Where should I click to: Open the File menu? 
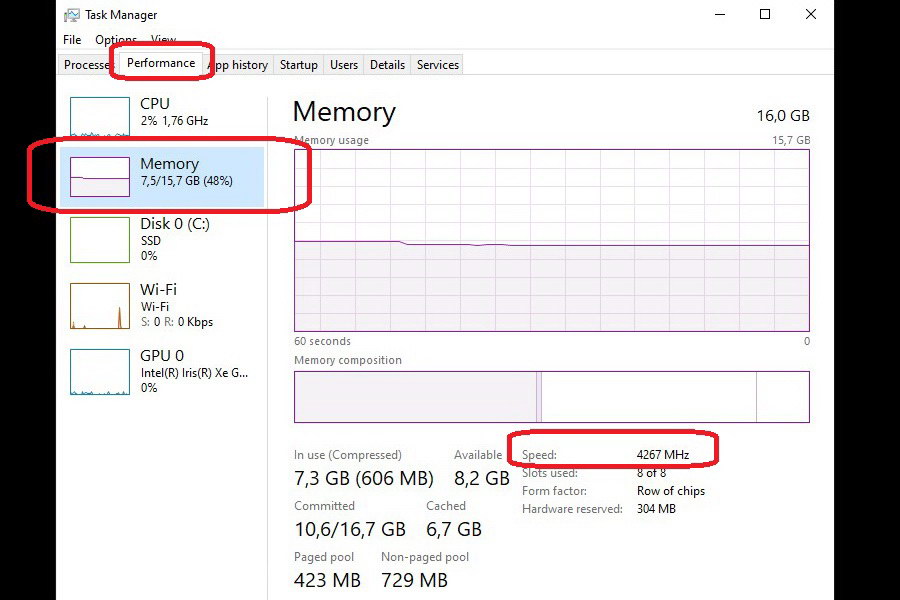click(x=72, y=40)
